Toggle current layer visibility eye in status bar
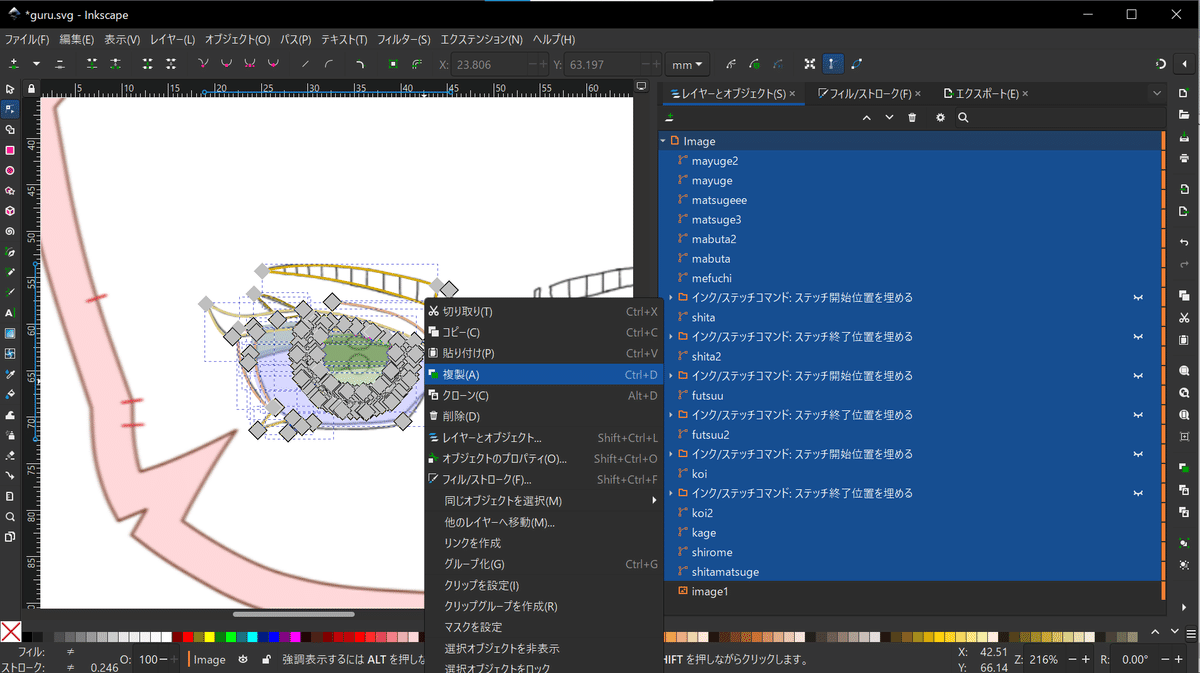Screen dimensions: 1200x673 point(243,659)
